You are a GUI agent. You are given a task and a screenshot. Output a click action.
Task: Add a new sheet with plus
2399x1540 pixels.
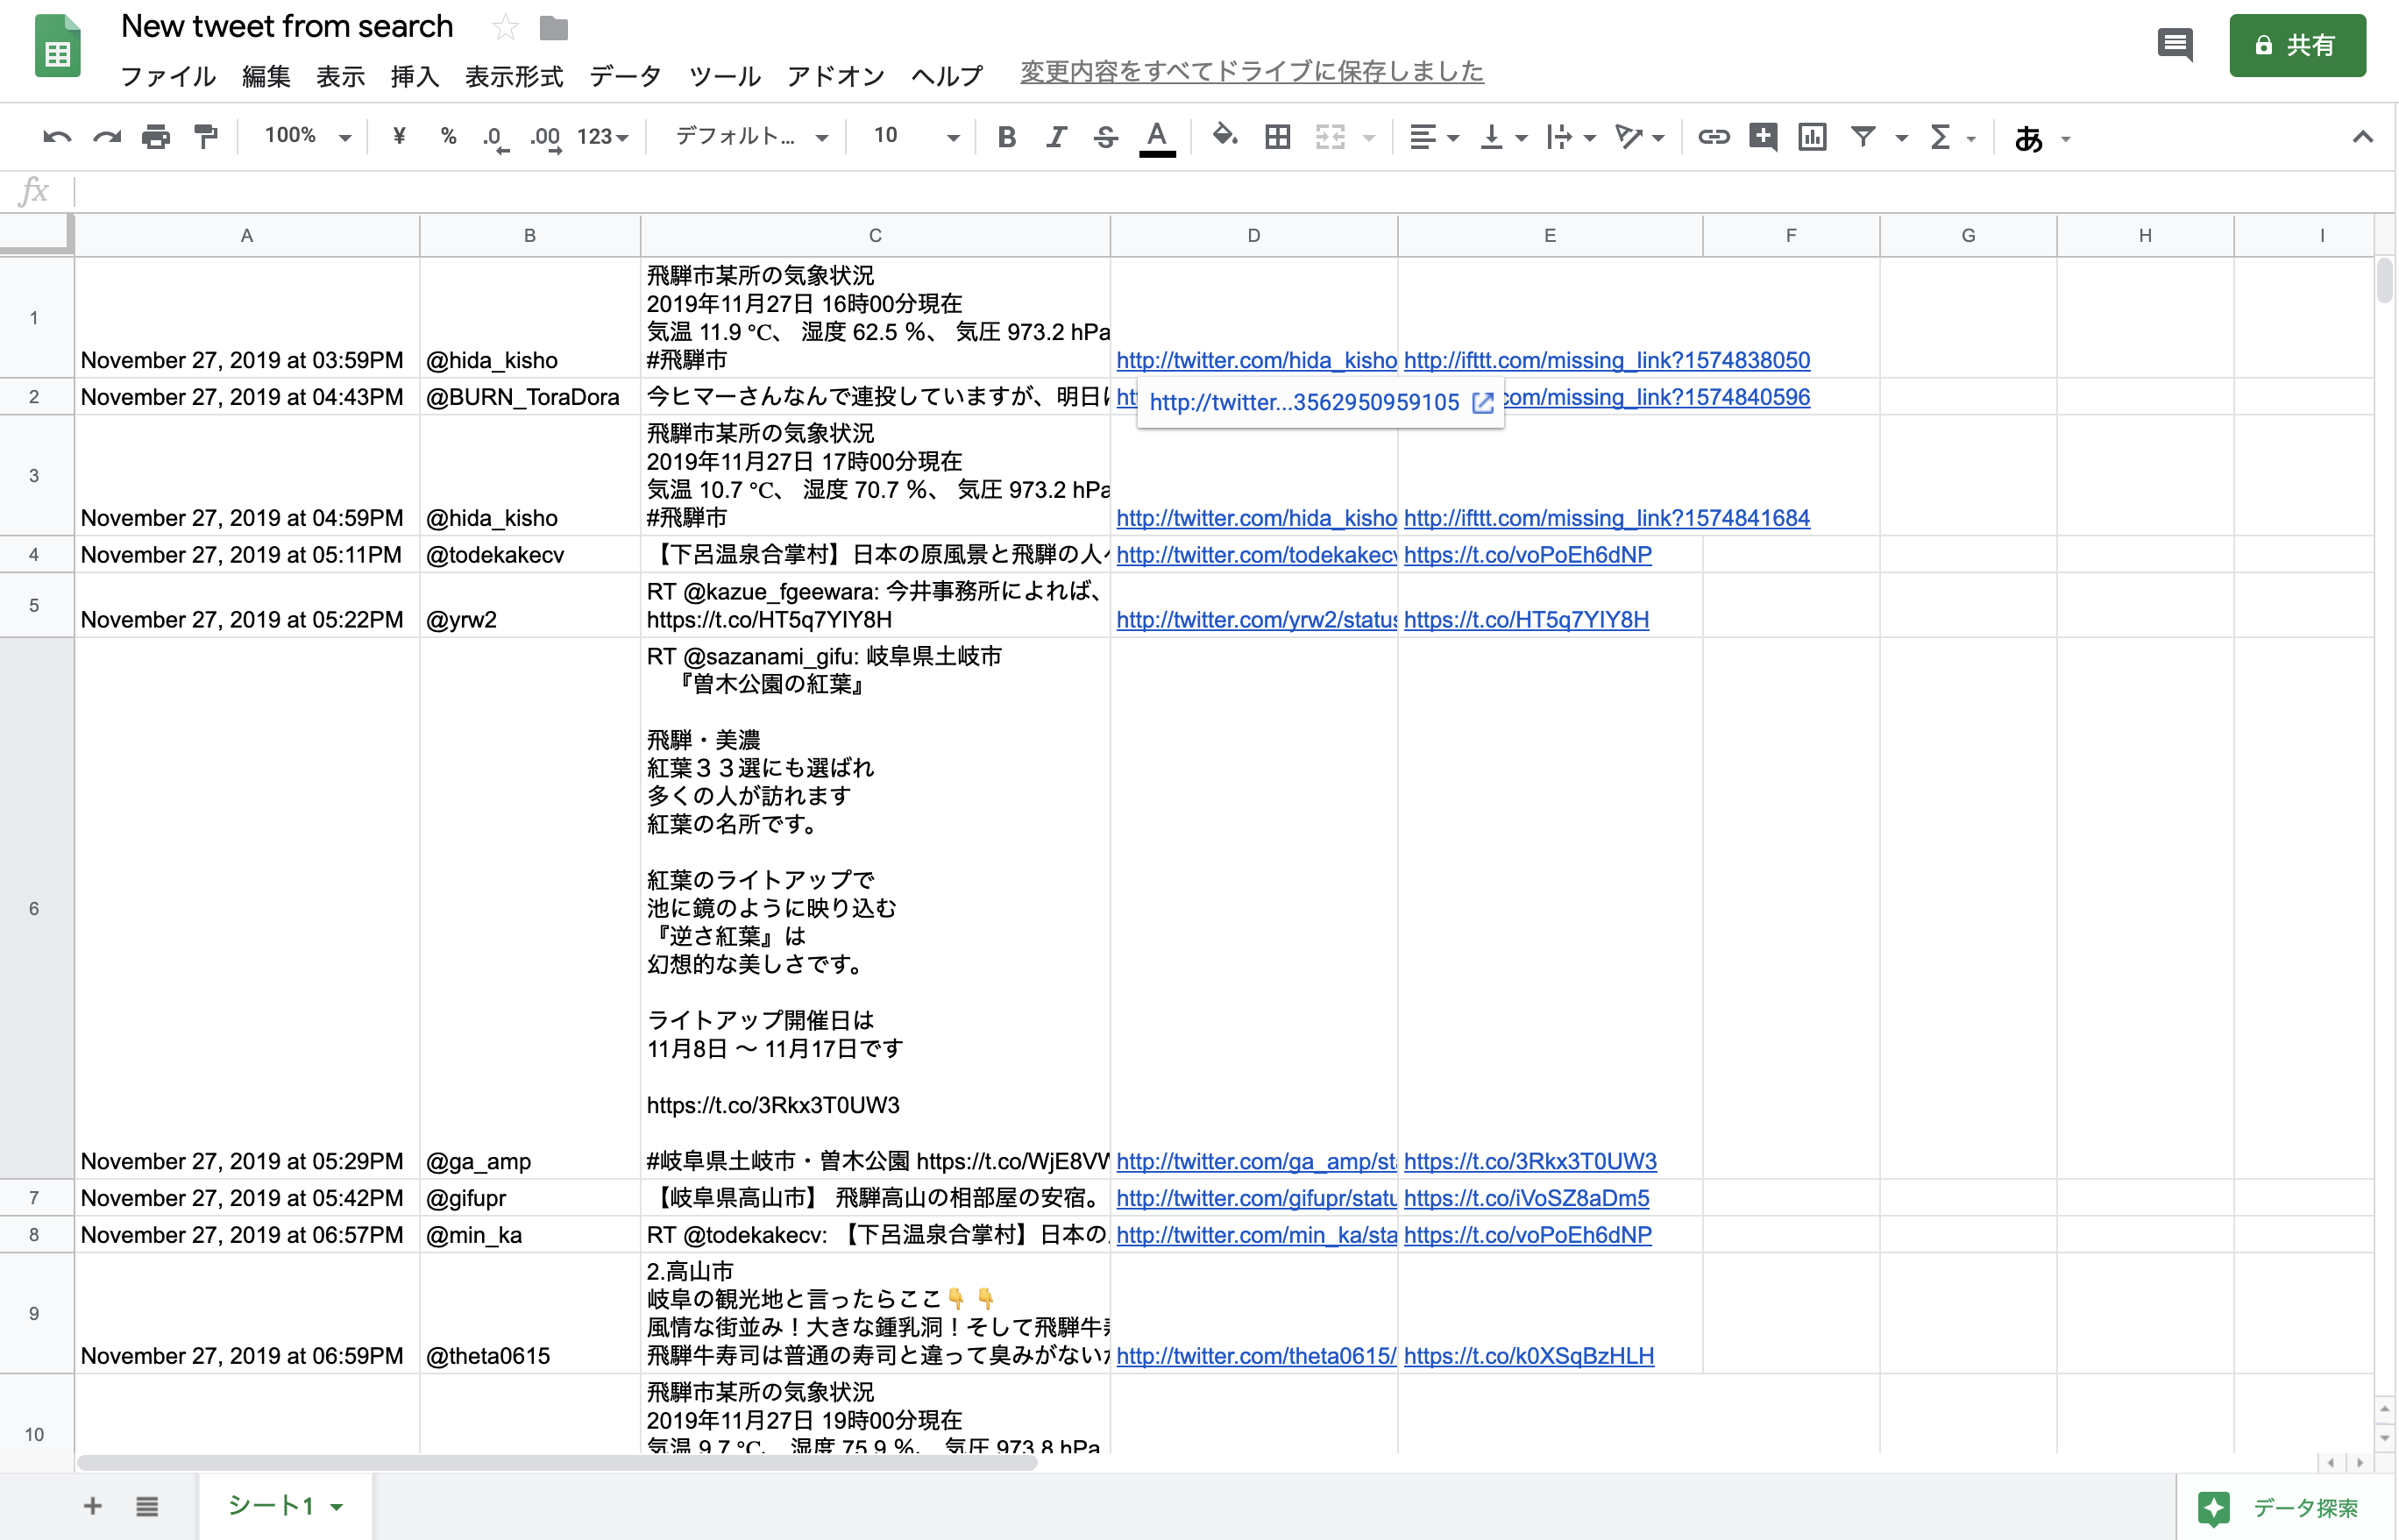(x=92, y=1506)
